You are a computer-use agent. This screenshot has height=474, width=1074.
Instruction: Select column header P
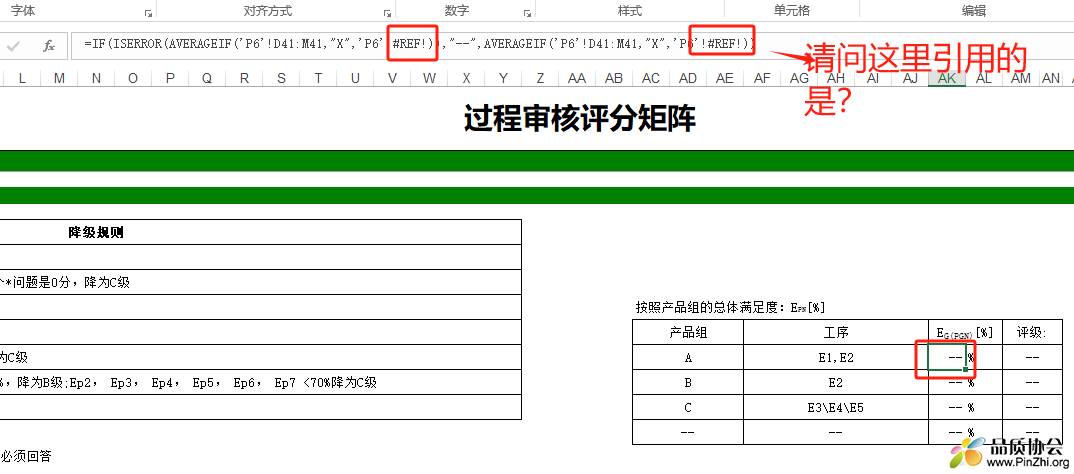tap(171, 78)
